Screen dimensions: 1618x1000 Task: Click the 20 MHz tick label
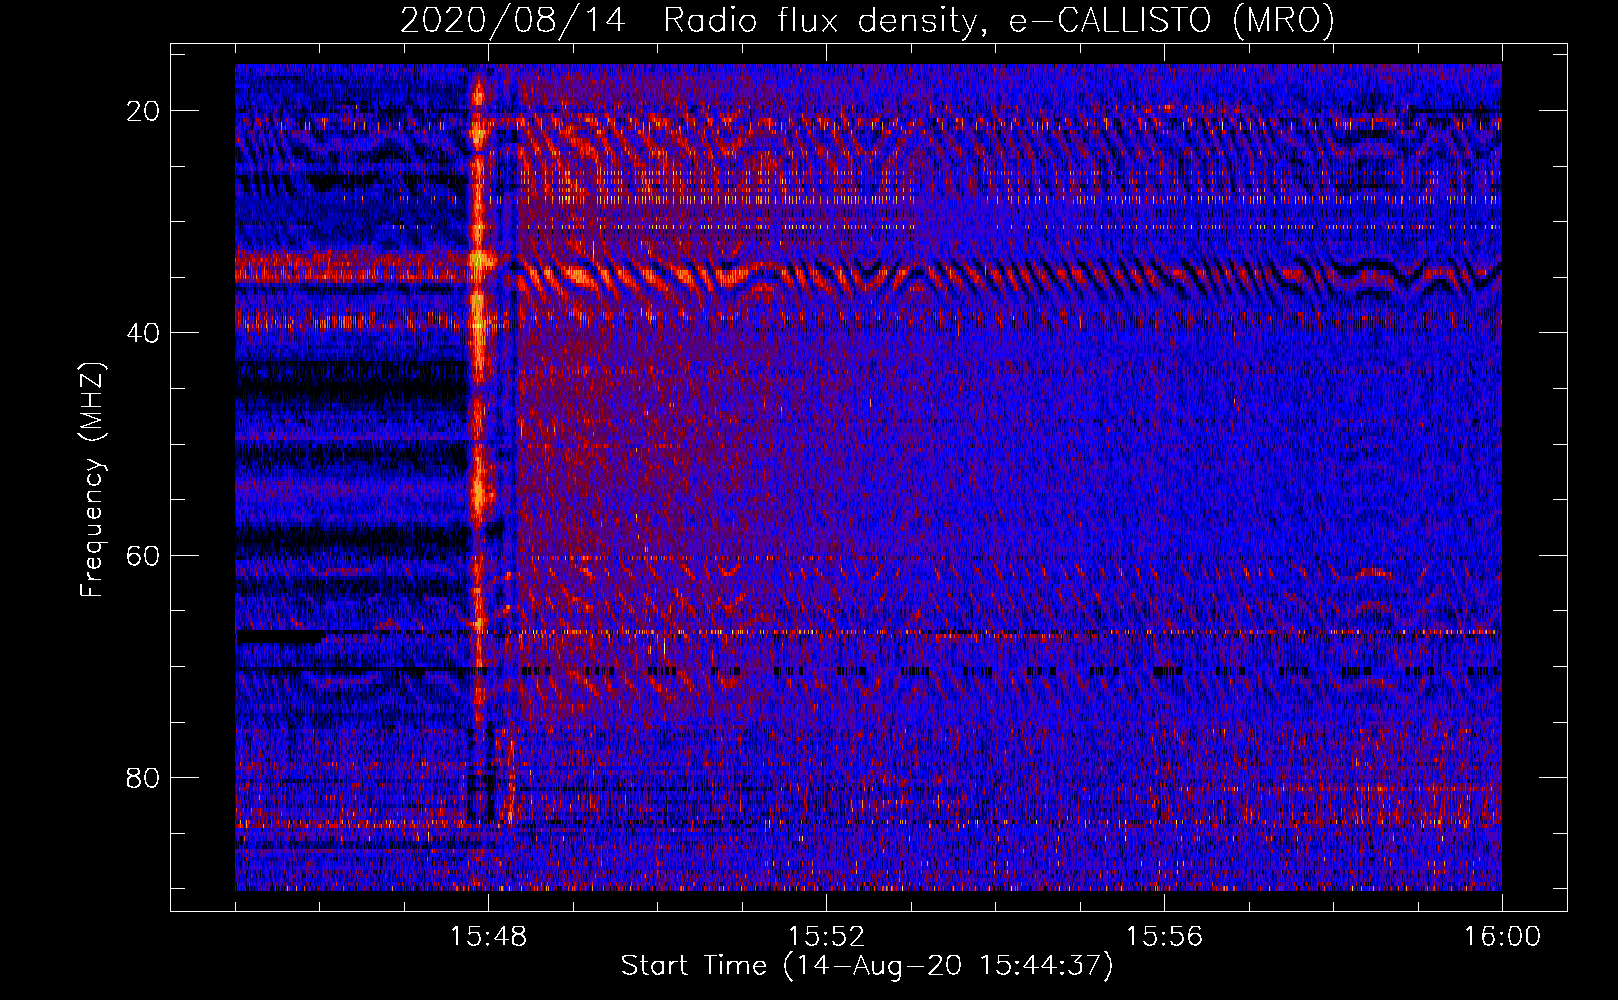[x=144, y=111]
